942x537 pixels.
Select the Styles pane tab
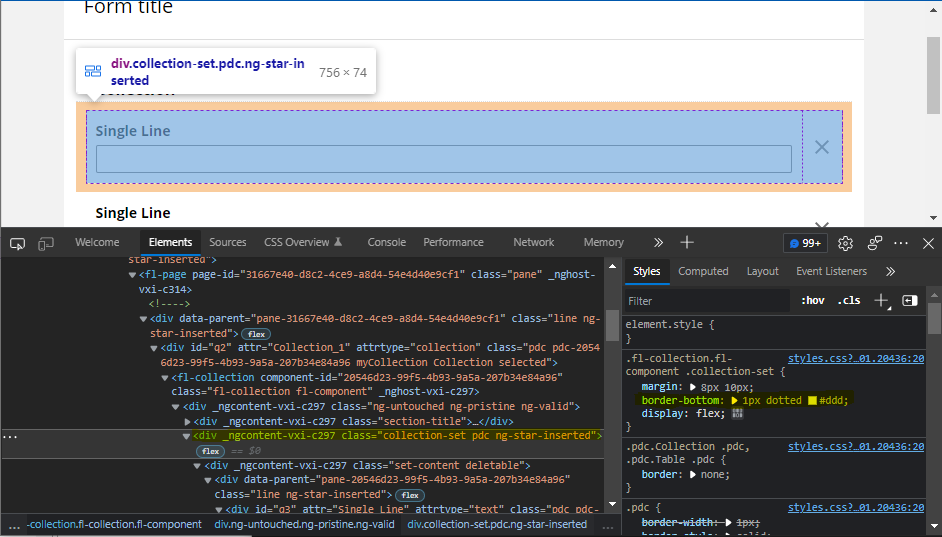click(646, 272)
